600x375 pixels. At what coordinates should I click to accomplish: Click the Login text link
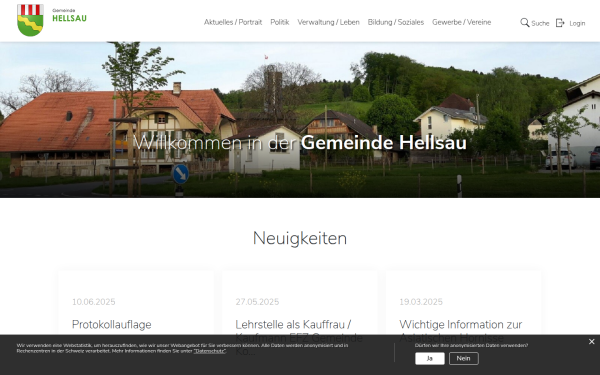coord(577,23)
